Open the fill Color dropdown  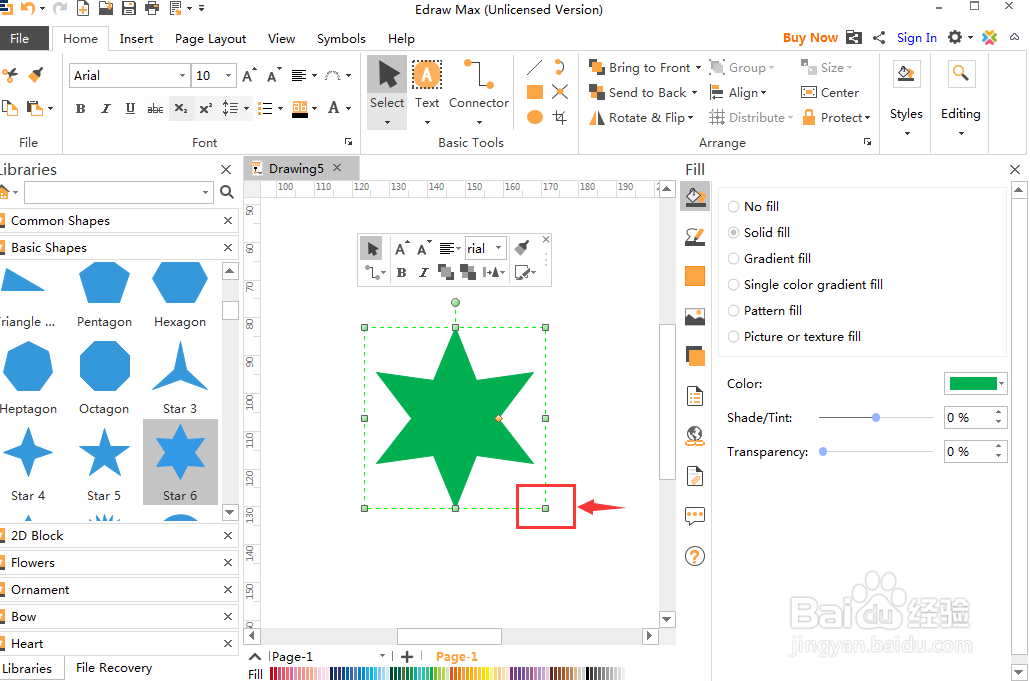(x=1002, y=384)
